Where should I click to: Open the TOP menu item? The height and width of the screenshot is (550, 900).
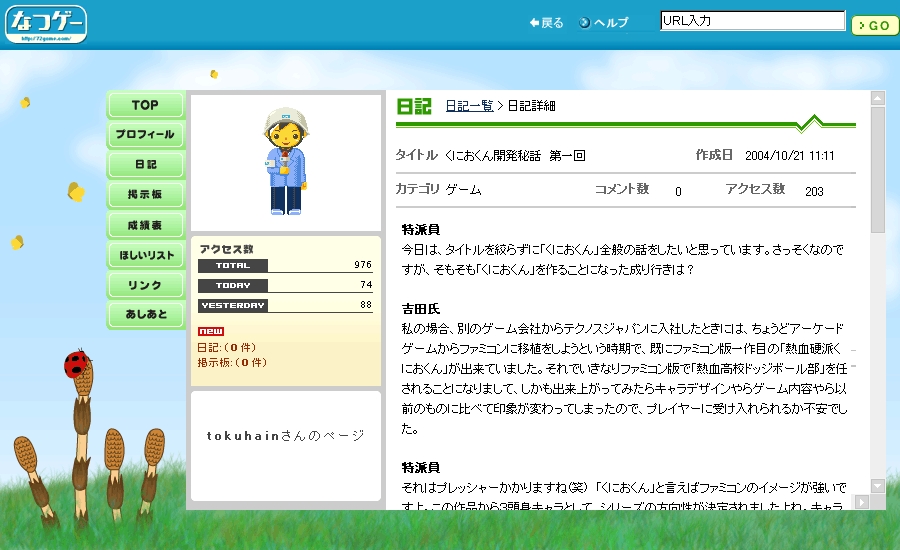(x=145, y=105)
